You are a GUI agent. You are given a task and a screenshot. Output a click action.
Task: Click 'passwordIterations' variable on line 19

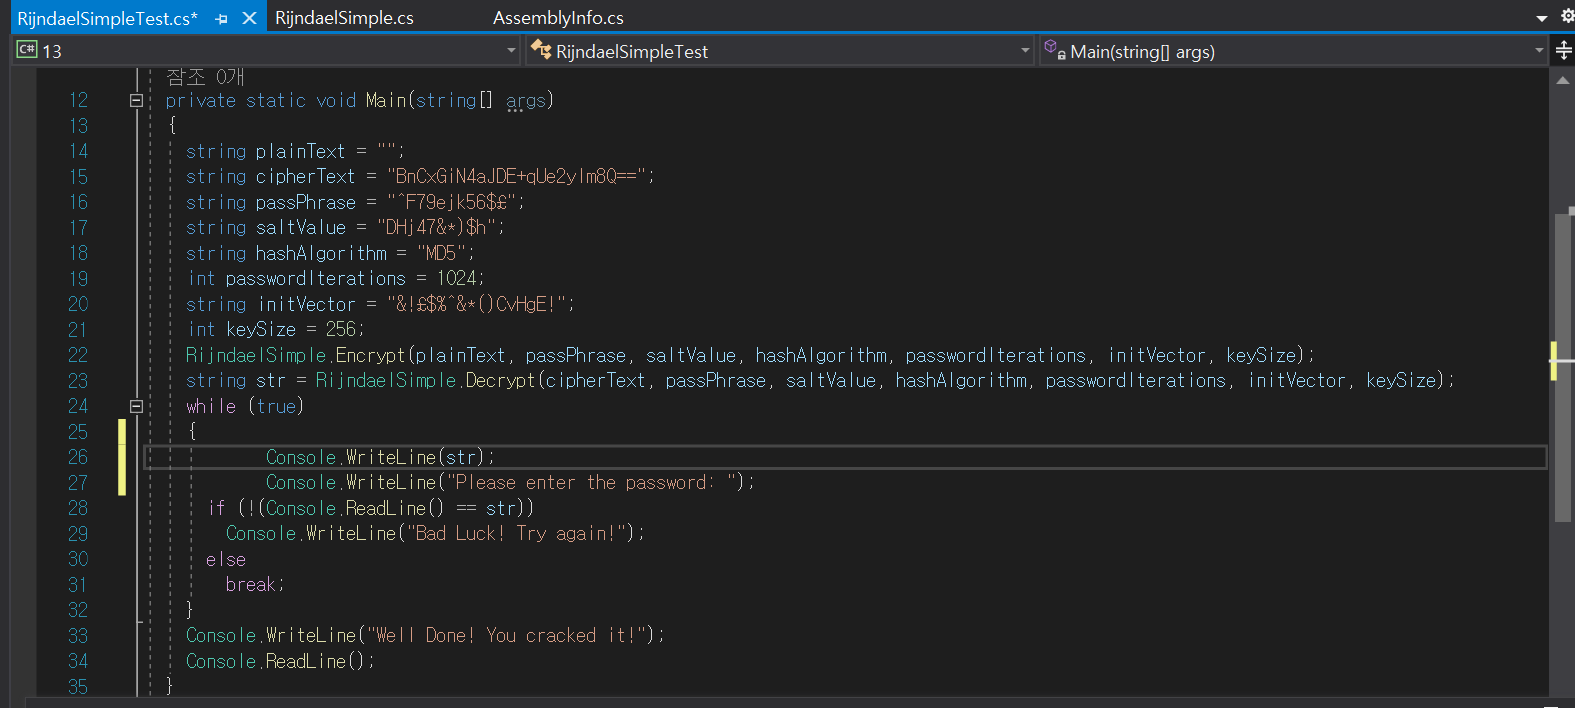(316, 278)
